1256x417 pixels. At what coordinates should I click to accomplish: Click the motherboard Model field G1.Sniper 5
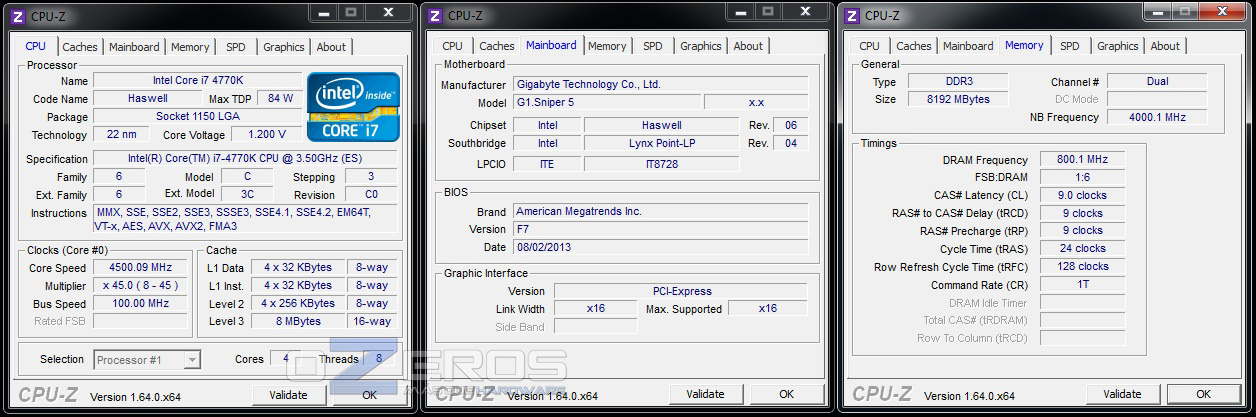[607, 103]
